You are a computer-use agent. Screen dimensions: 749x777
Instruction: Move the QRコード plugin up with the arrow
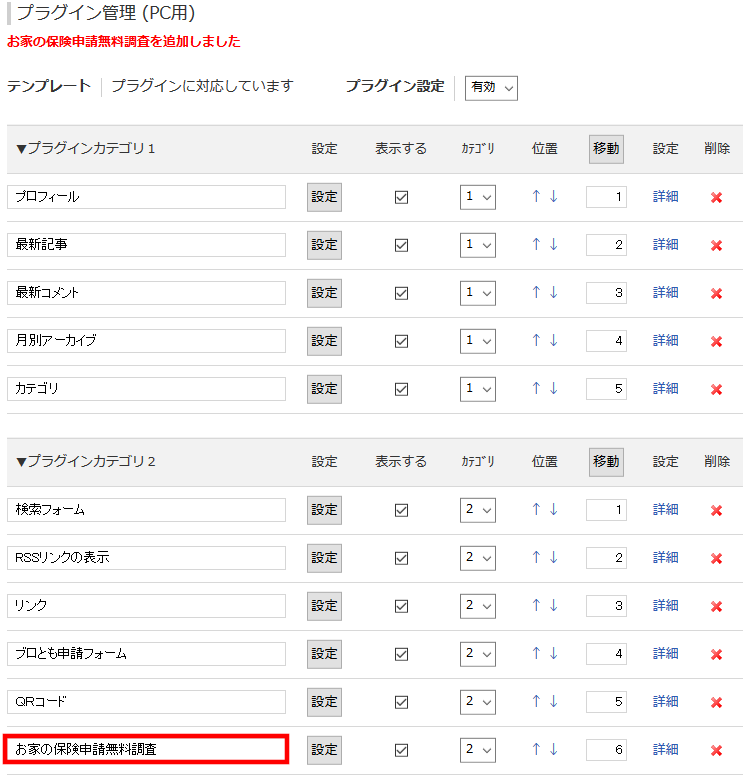click(536, 702)
